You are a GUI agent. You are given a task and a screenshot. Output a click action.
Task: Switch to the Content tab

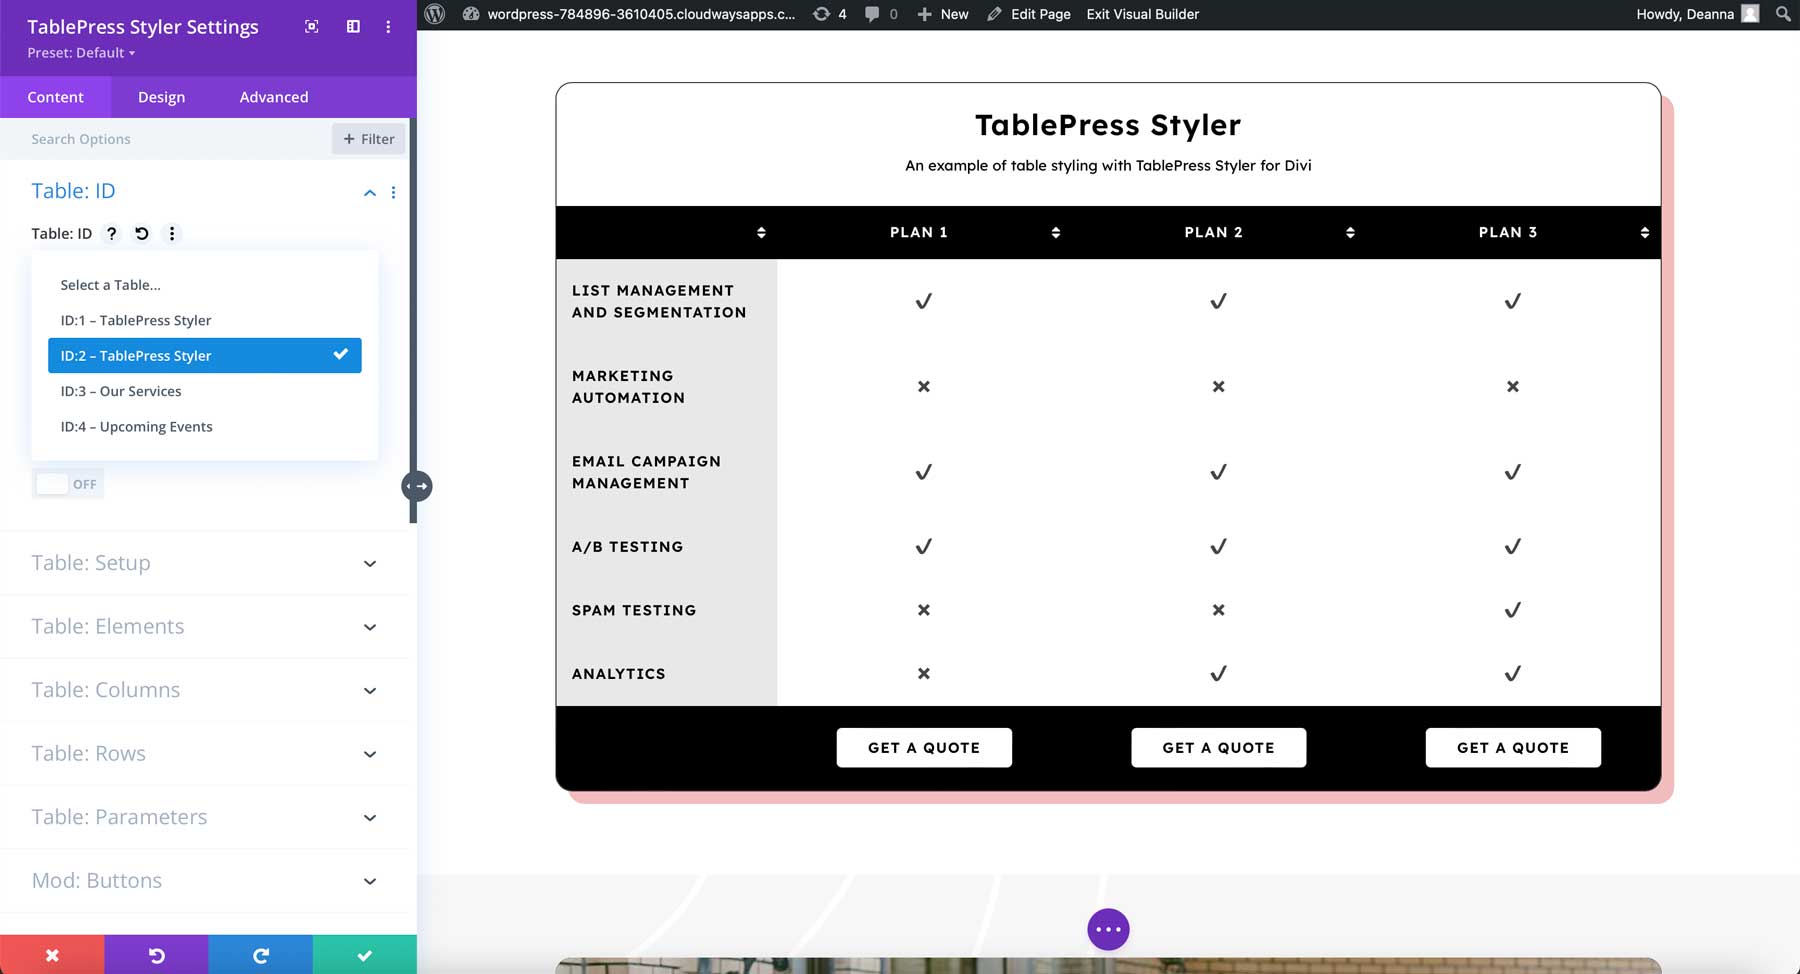pyautogui.click(x=55, y=97)
